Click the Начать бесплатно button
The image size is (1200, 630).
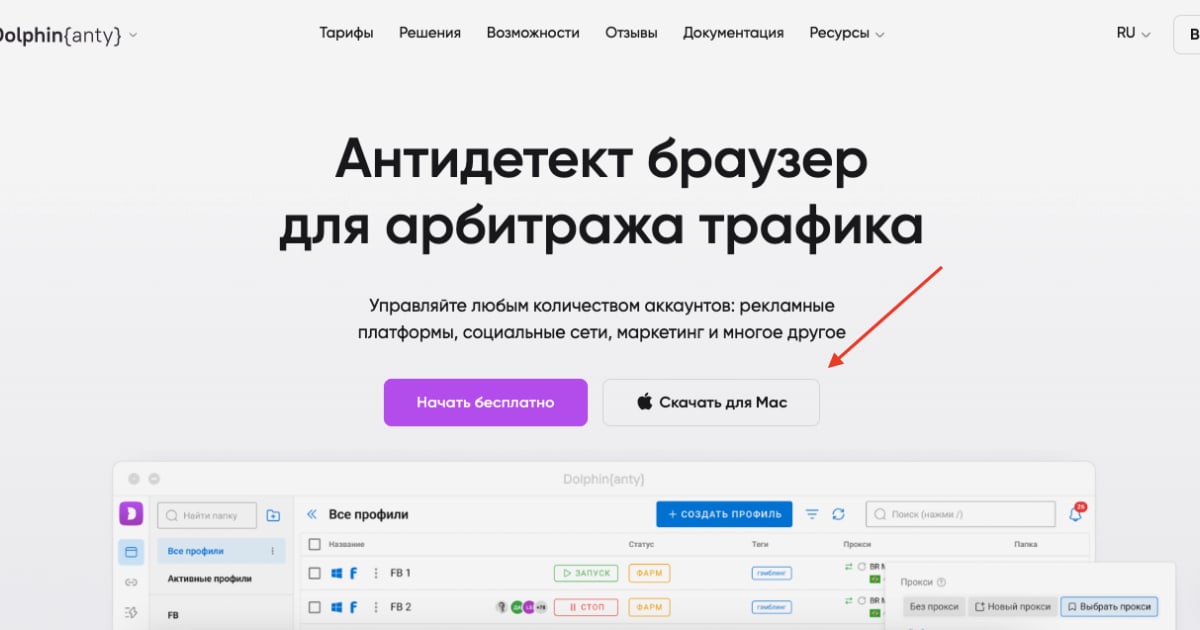[x=485, y=402]
